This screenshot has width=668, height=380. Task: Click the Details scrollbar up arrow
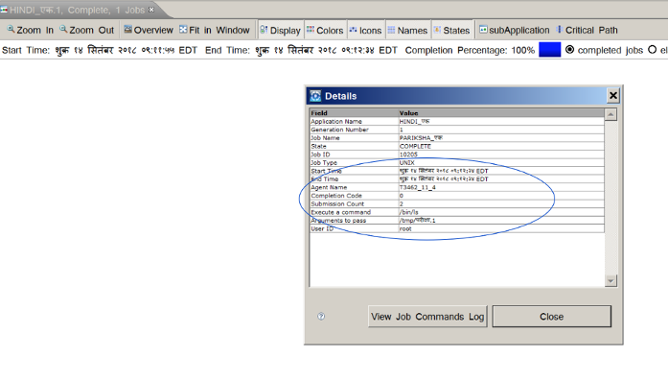[610, 114]
